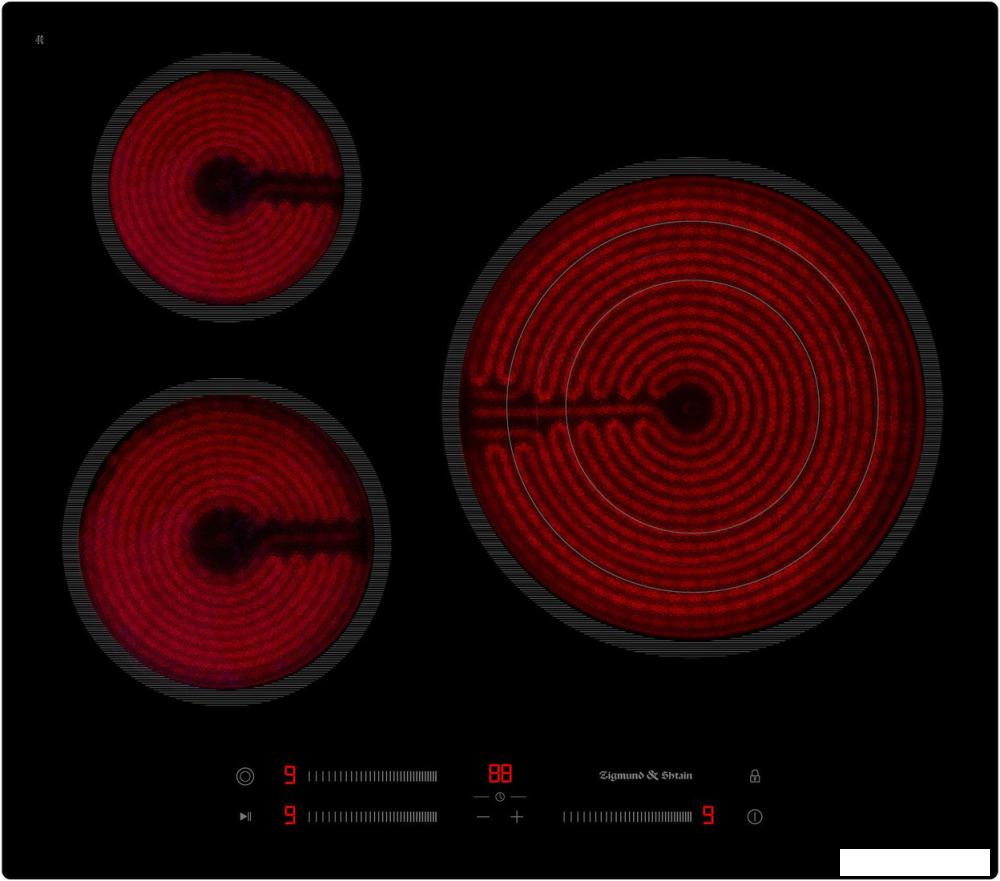Viewport: 1000px width, 881px height.
Task: Tap the right-side red 9 level indicator
Action: [708, 817]
